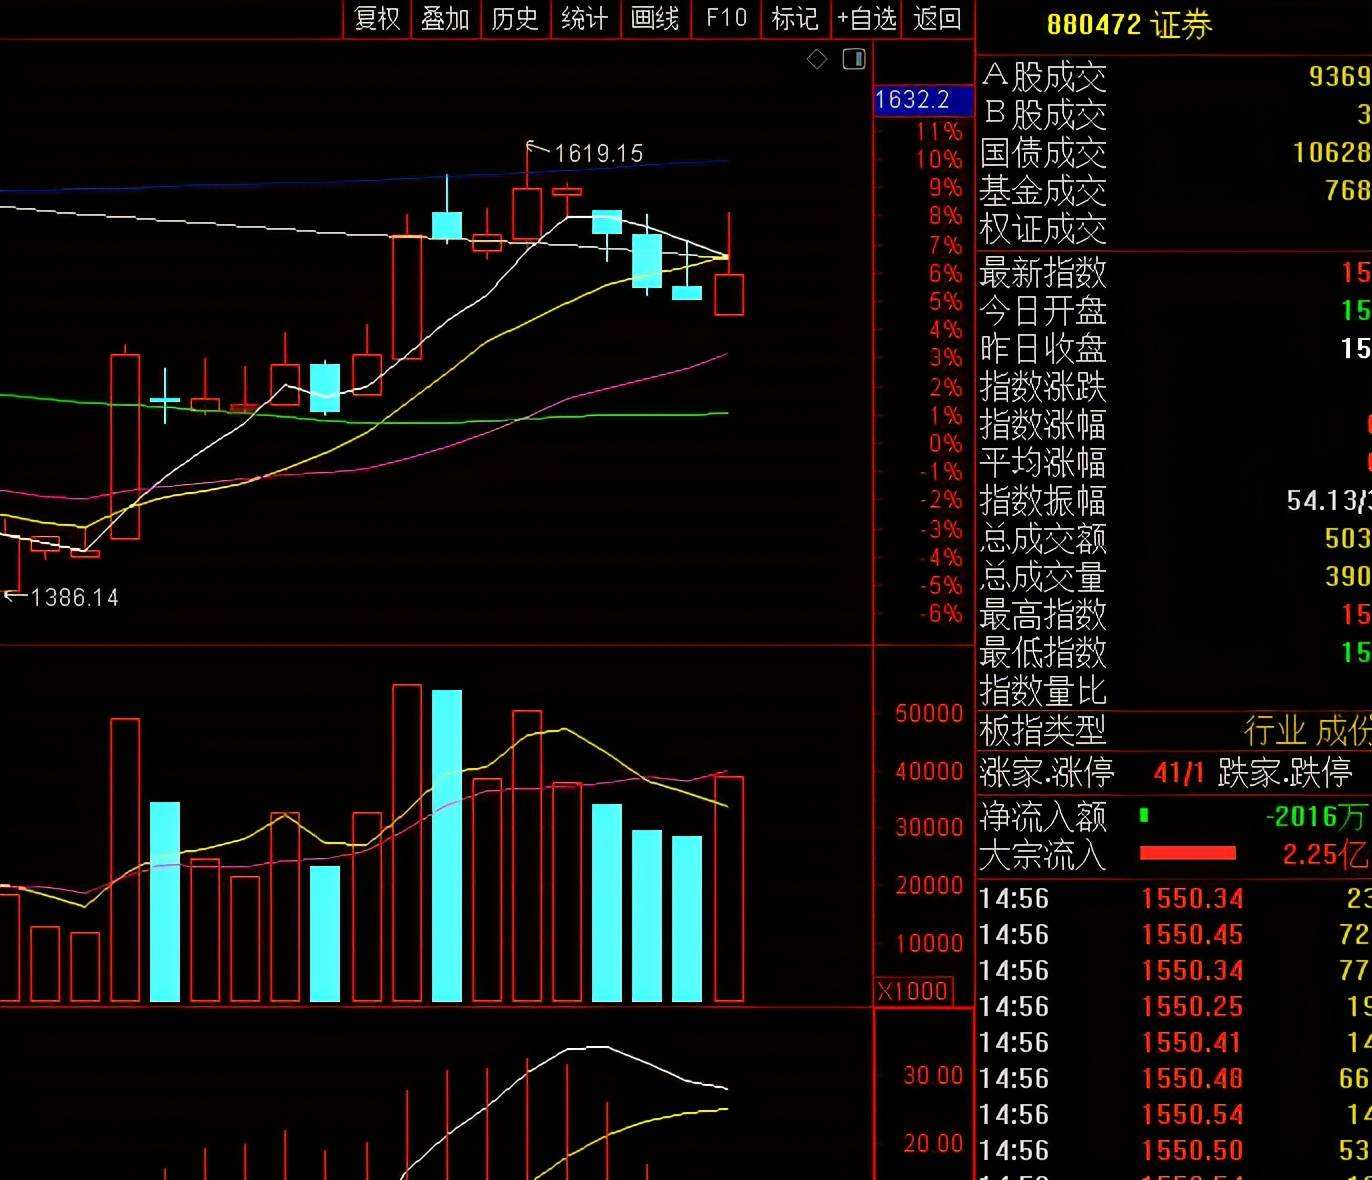Activate the 画线 drawing tool

pyautogui.click(x=655, y=18)
